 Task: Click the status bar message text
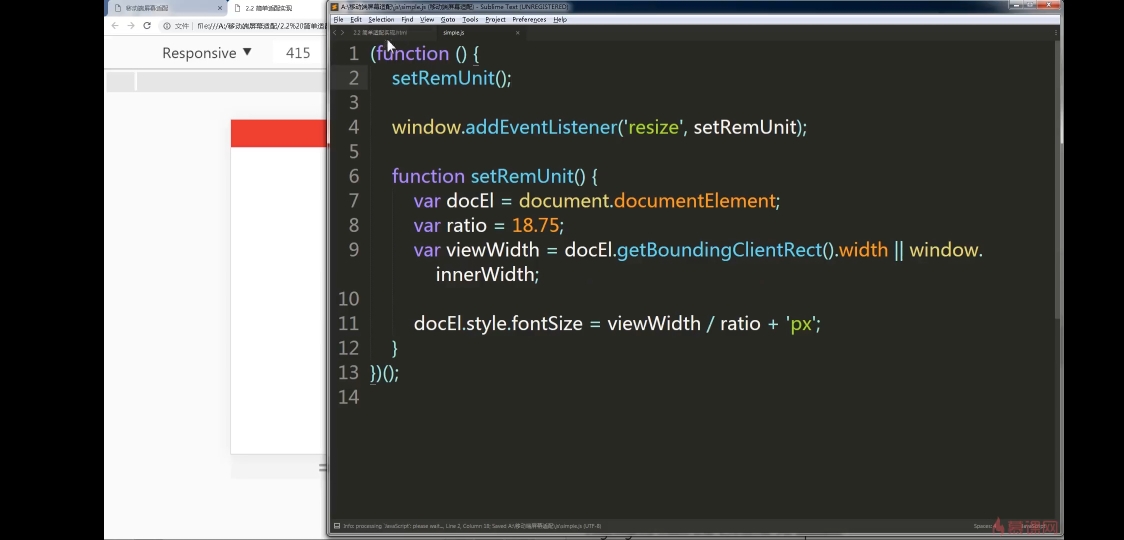click(x=472, y=526)
